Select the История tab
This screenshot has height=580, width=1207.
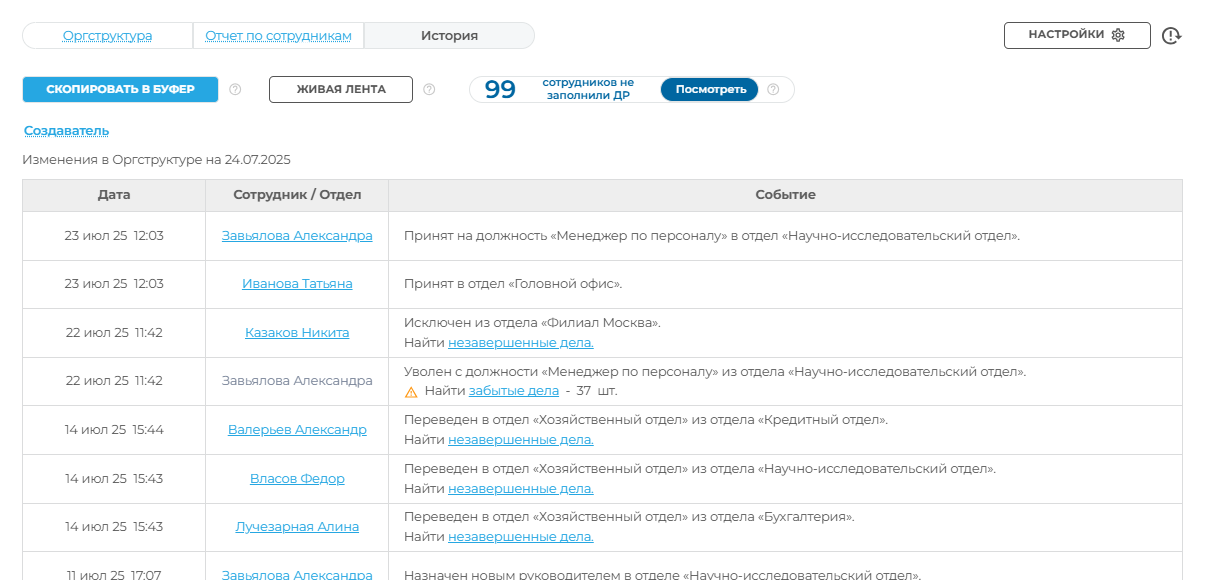click(x=449, y=36)
